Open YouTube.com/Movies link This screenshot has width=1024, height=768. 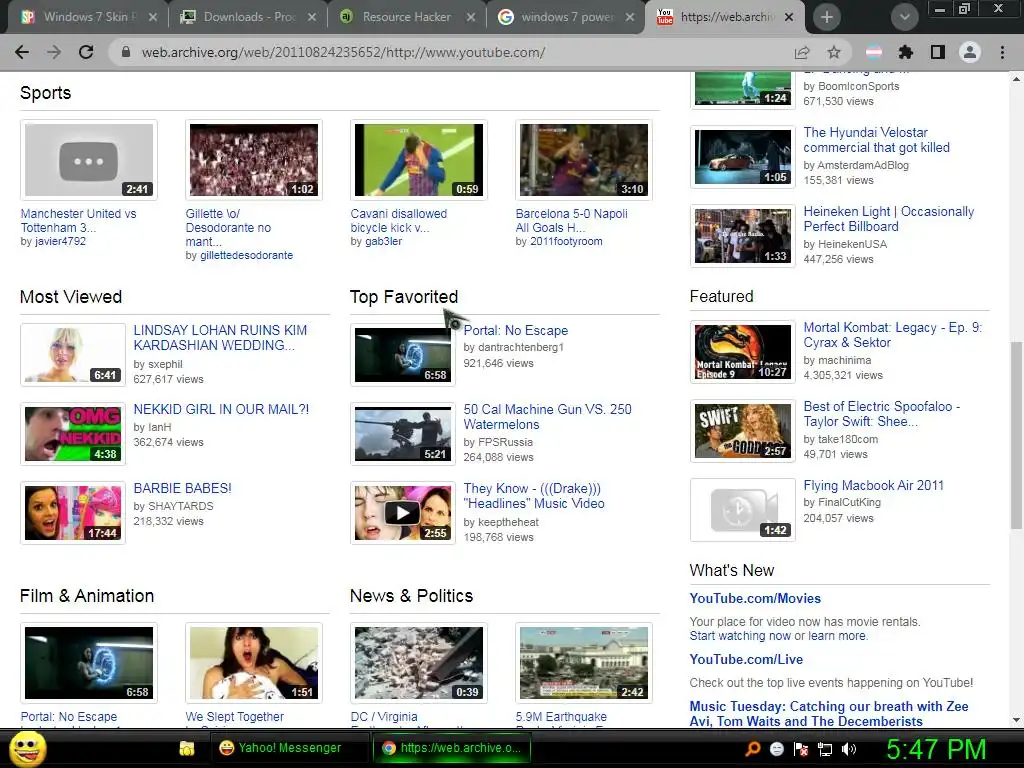(755, 598)
